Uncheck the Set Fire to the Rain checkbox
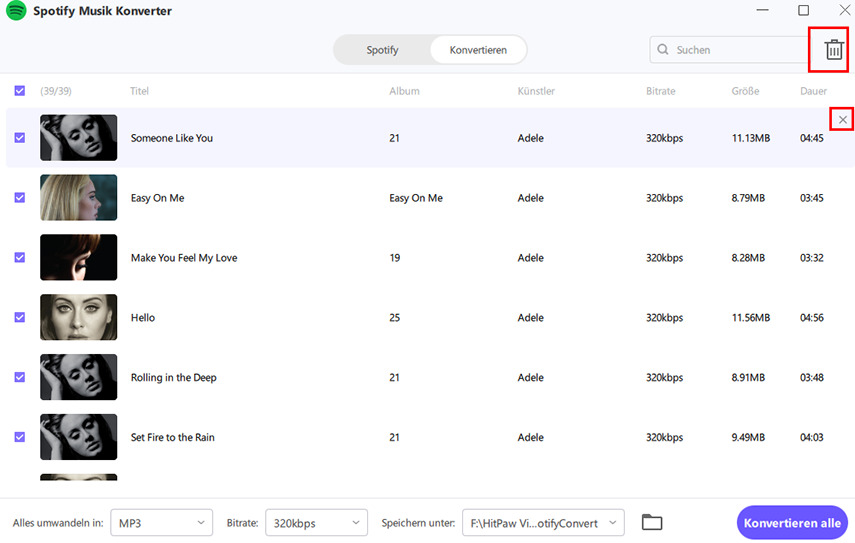Viewport: 855px width, 543px height. (20, 437)
